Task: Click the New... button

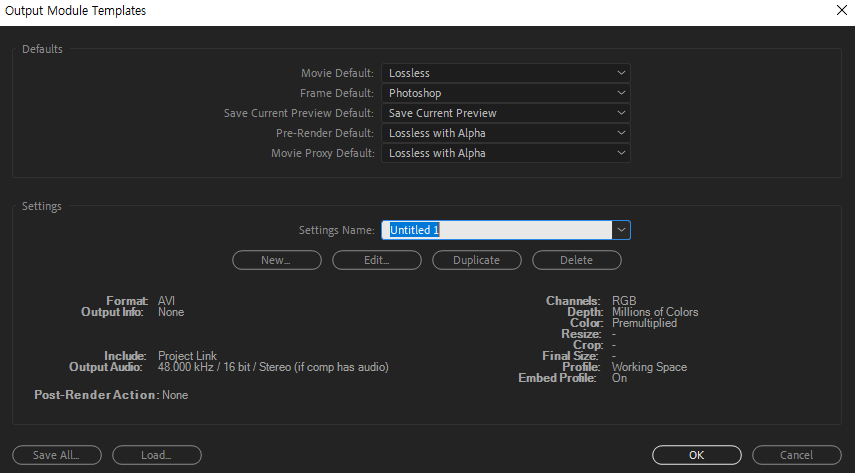Action: click(x=276, y=260)
